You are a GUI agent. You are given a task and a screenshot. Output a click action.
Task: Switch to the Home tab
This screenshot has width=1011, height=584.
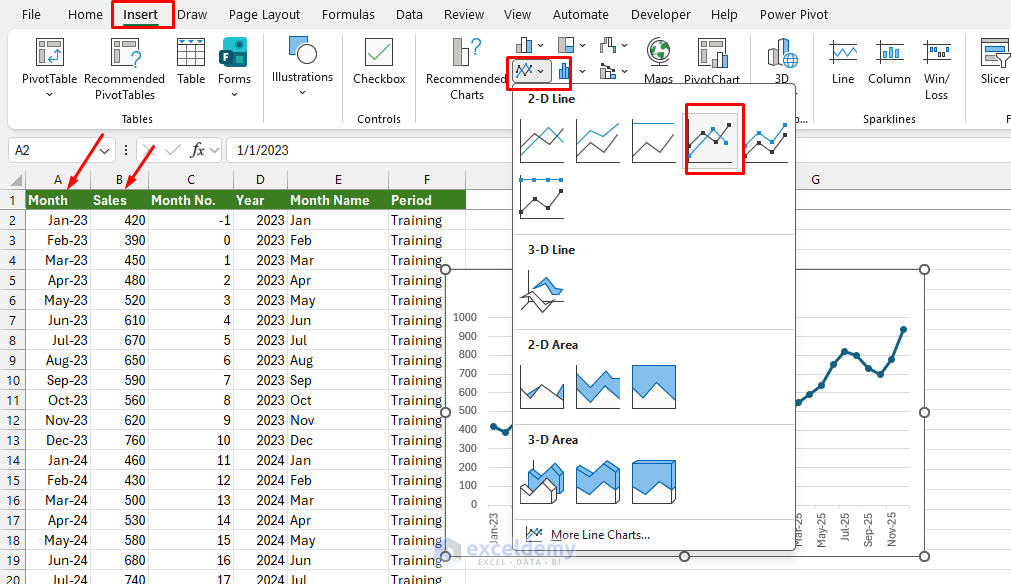(85, 14)
